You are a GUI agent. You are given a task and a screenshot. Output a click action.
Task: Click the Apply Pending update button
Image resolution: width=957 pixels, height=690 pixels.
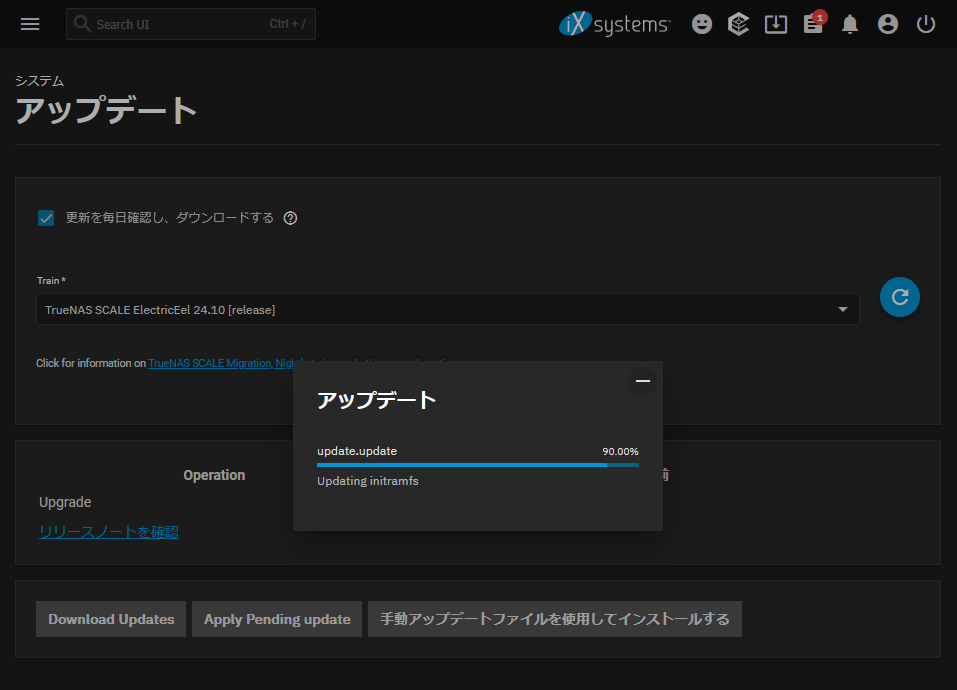[277, 619]
